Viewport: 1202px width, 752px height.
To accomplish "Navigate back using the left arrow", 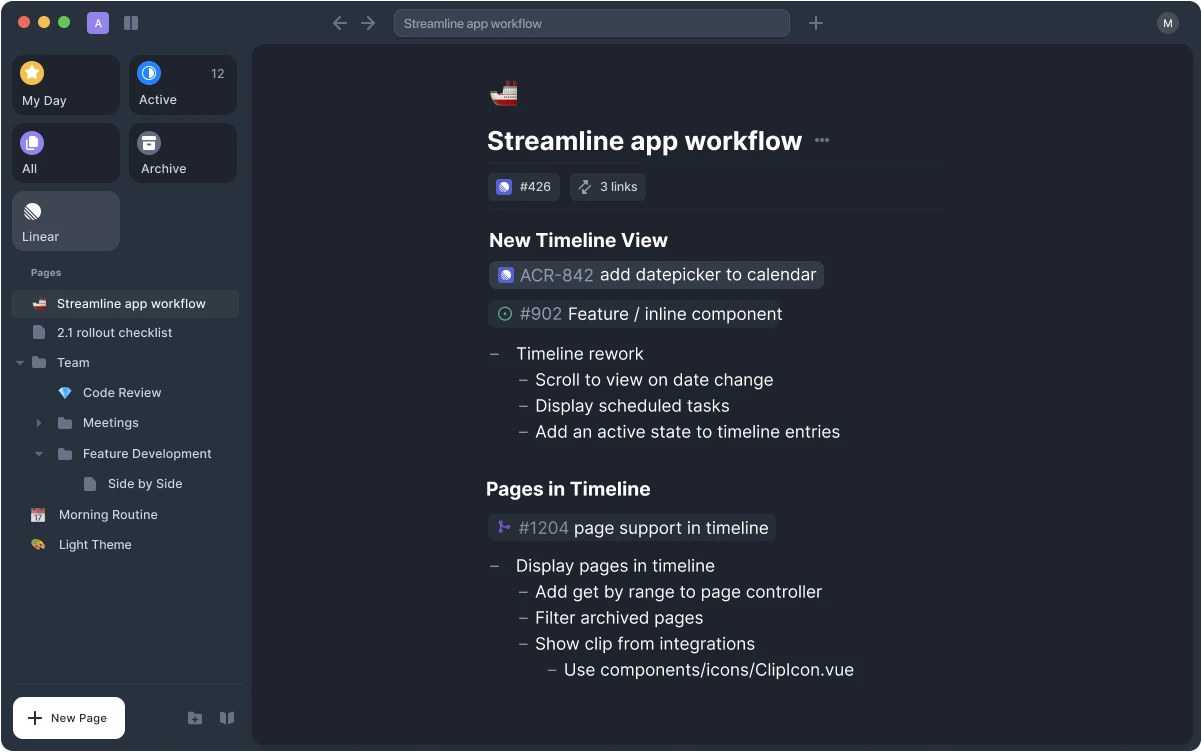I will 340,22.
